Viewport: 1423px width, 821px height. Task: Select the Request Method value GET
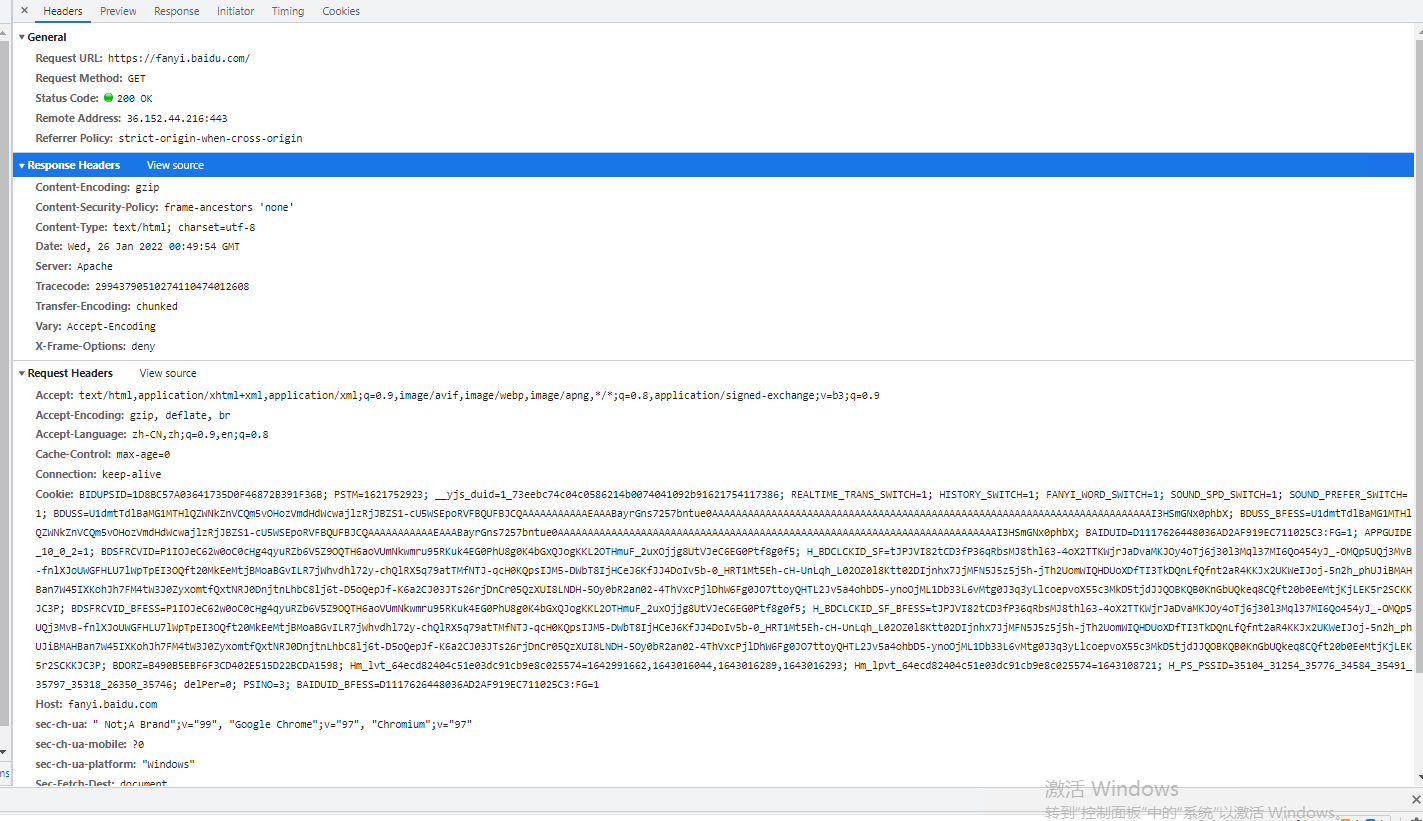pyautogui.click(x=136, y=79)
